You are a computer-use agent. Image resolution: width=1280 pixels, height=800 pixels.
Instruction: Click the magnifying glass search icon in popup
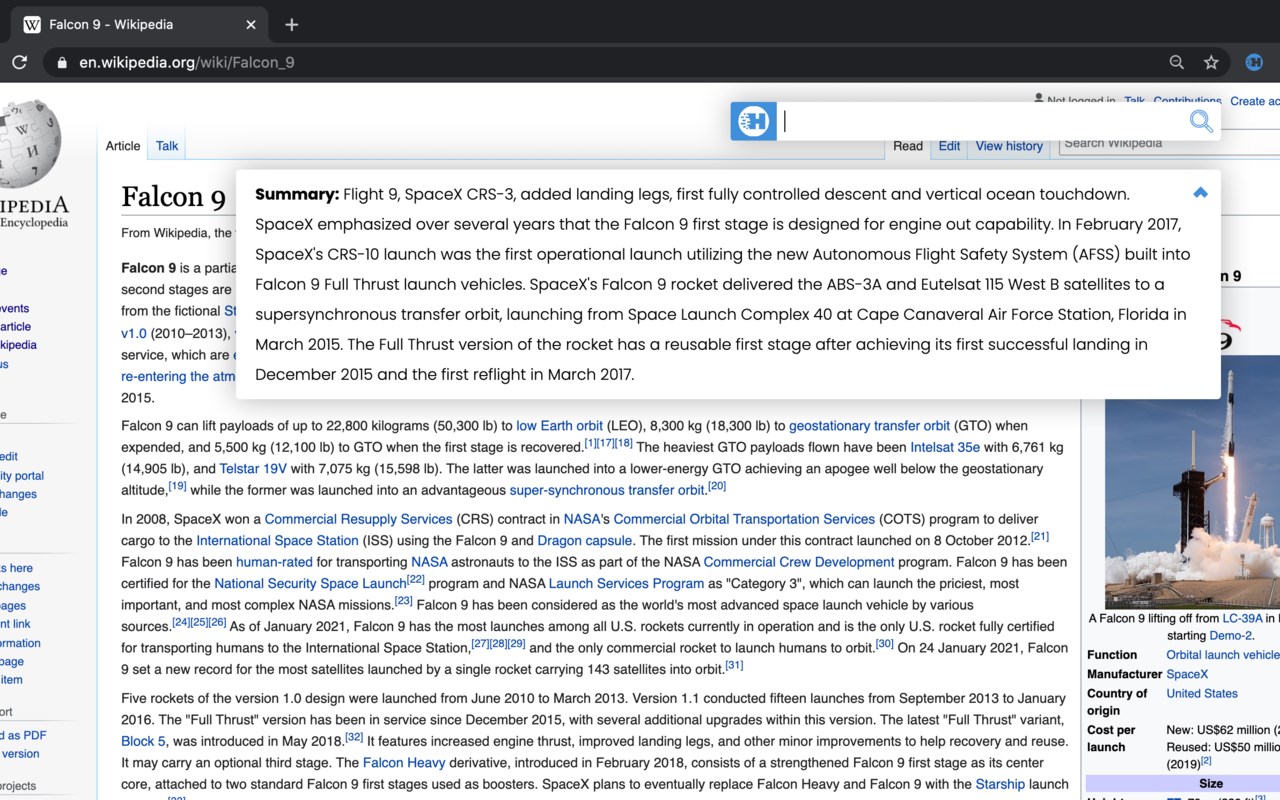point(1201,122)
